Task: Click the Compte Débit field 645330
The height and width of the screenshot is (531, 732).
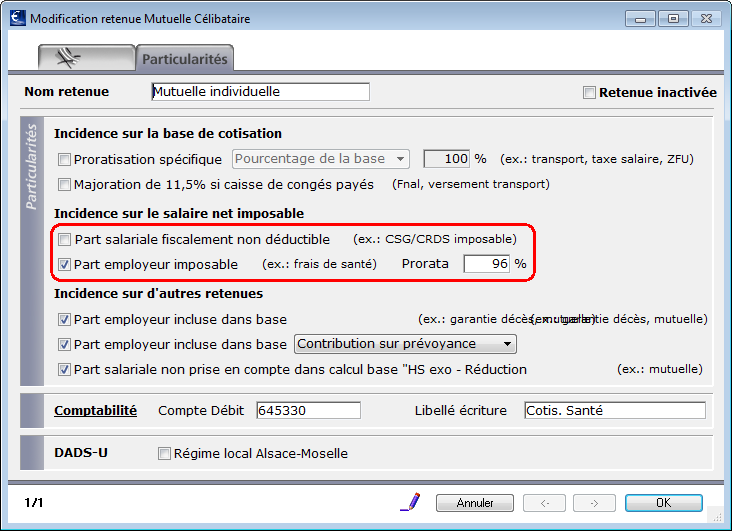Action: click(309, 411)
